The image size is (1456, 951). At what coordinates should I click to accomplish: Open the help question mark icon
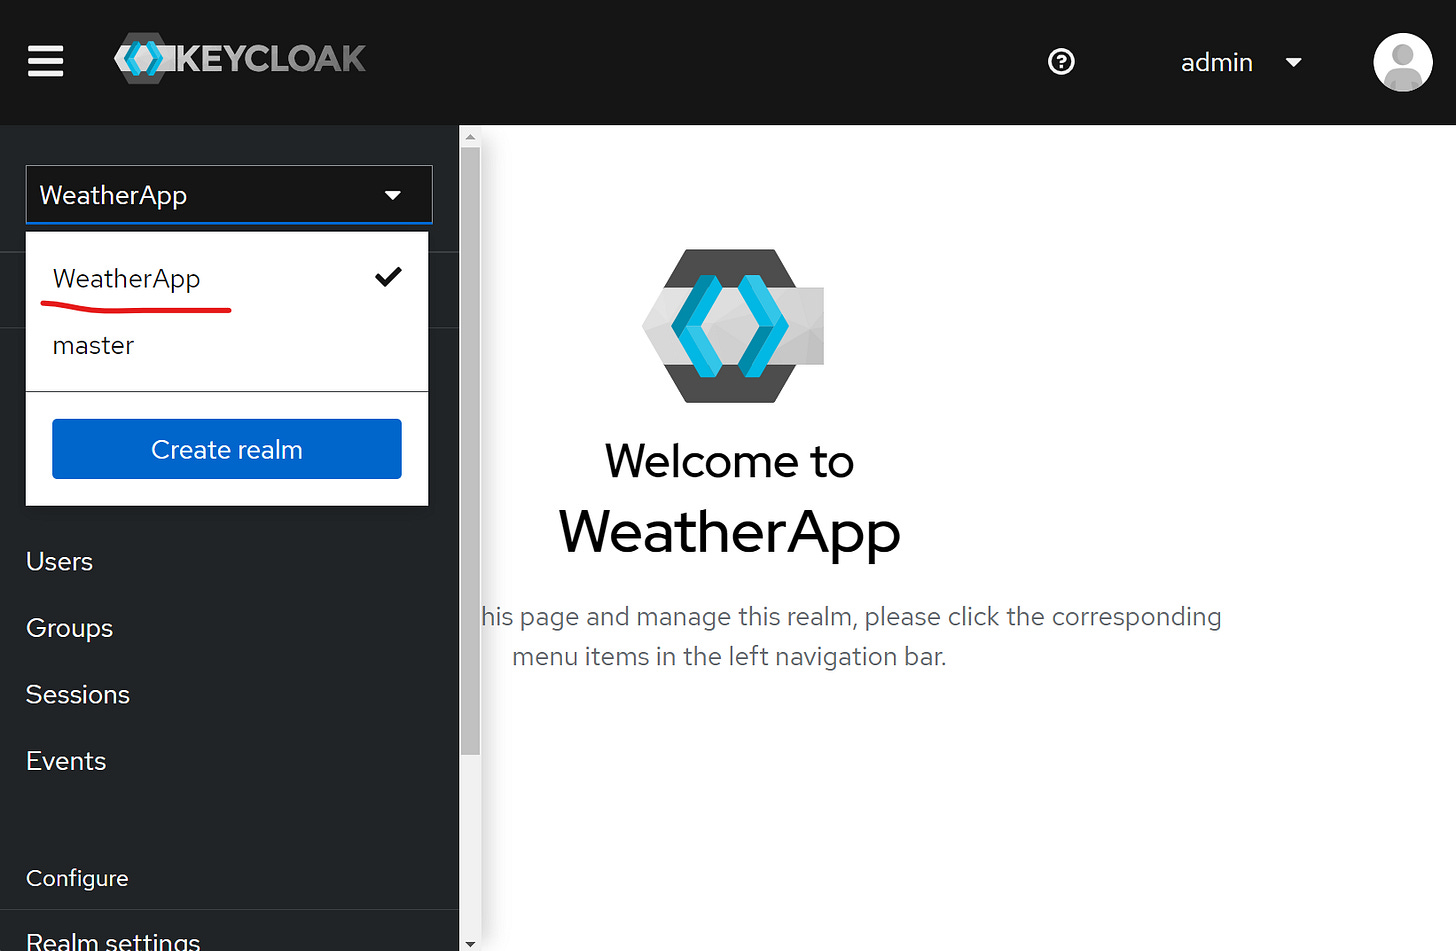(1061, 62)
